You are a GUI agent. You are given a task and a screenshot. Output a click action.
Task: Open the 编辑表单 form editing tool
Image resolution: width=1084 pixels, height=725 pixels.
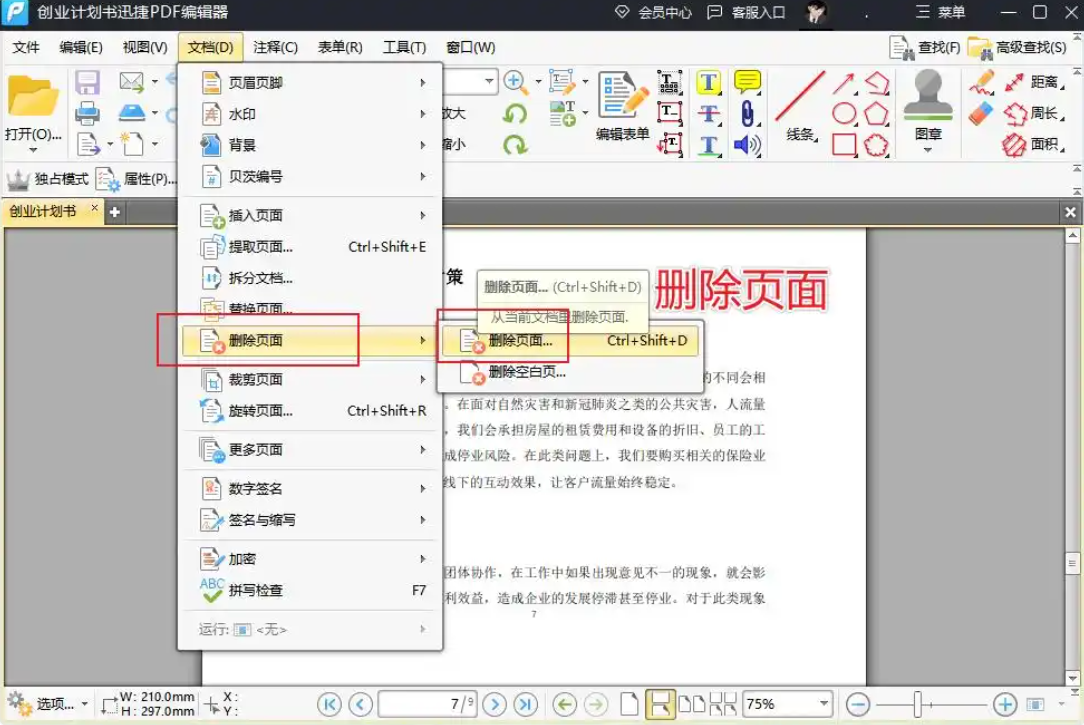[620, 100]
